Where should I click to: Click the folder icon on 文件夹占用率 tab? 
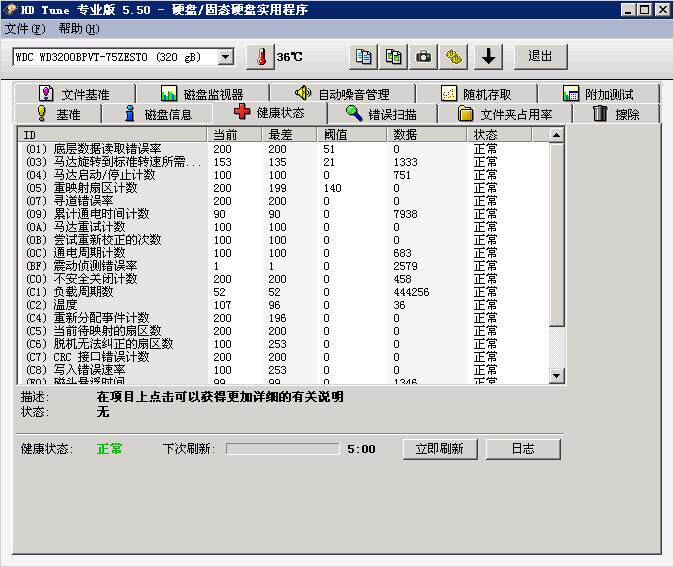465,114
